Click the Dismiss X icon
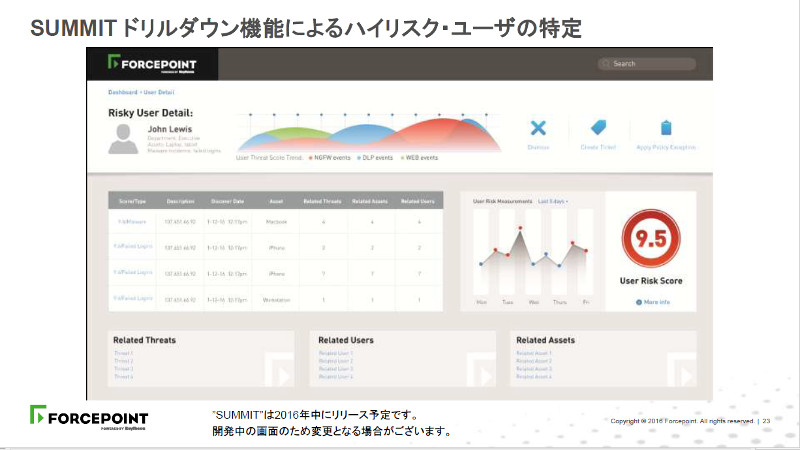Viewport: 800px width, 450px height. (538, 128)
